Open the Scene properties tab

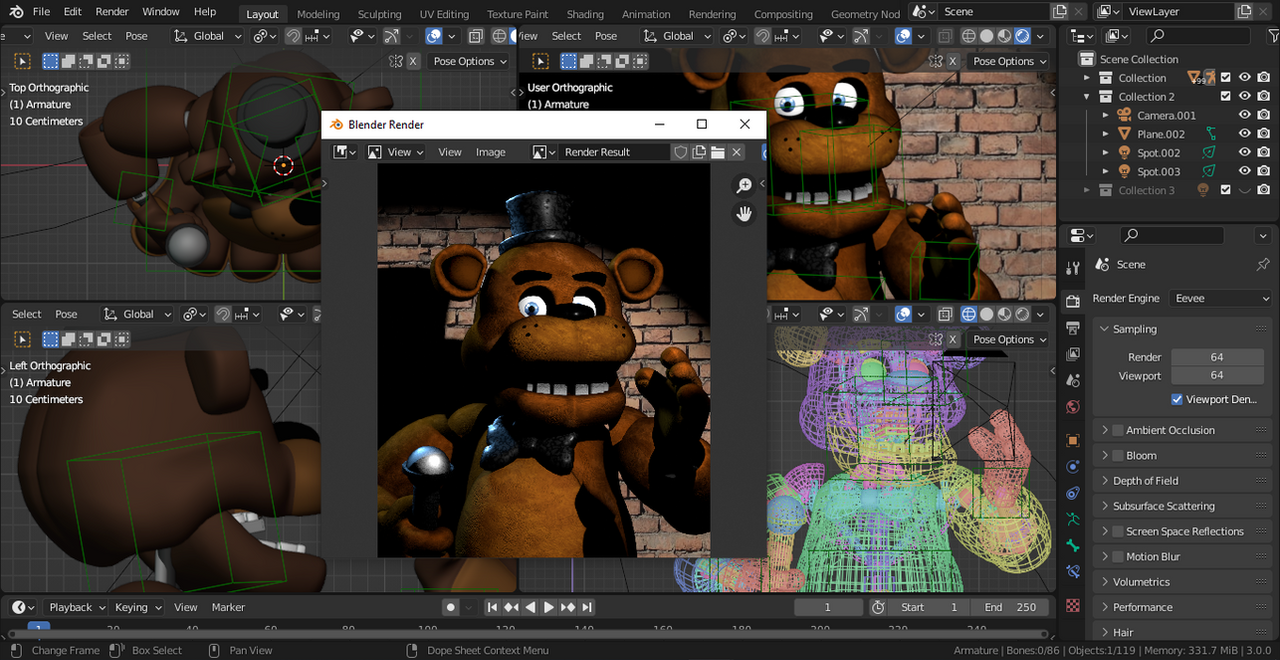coord(1073,380)
